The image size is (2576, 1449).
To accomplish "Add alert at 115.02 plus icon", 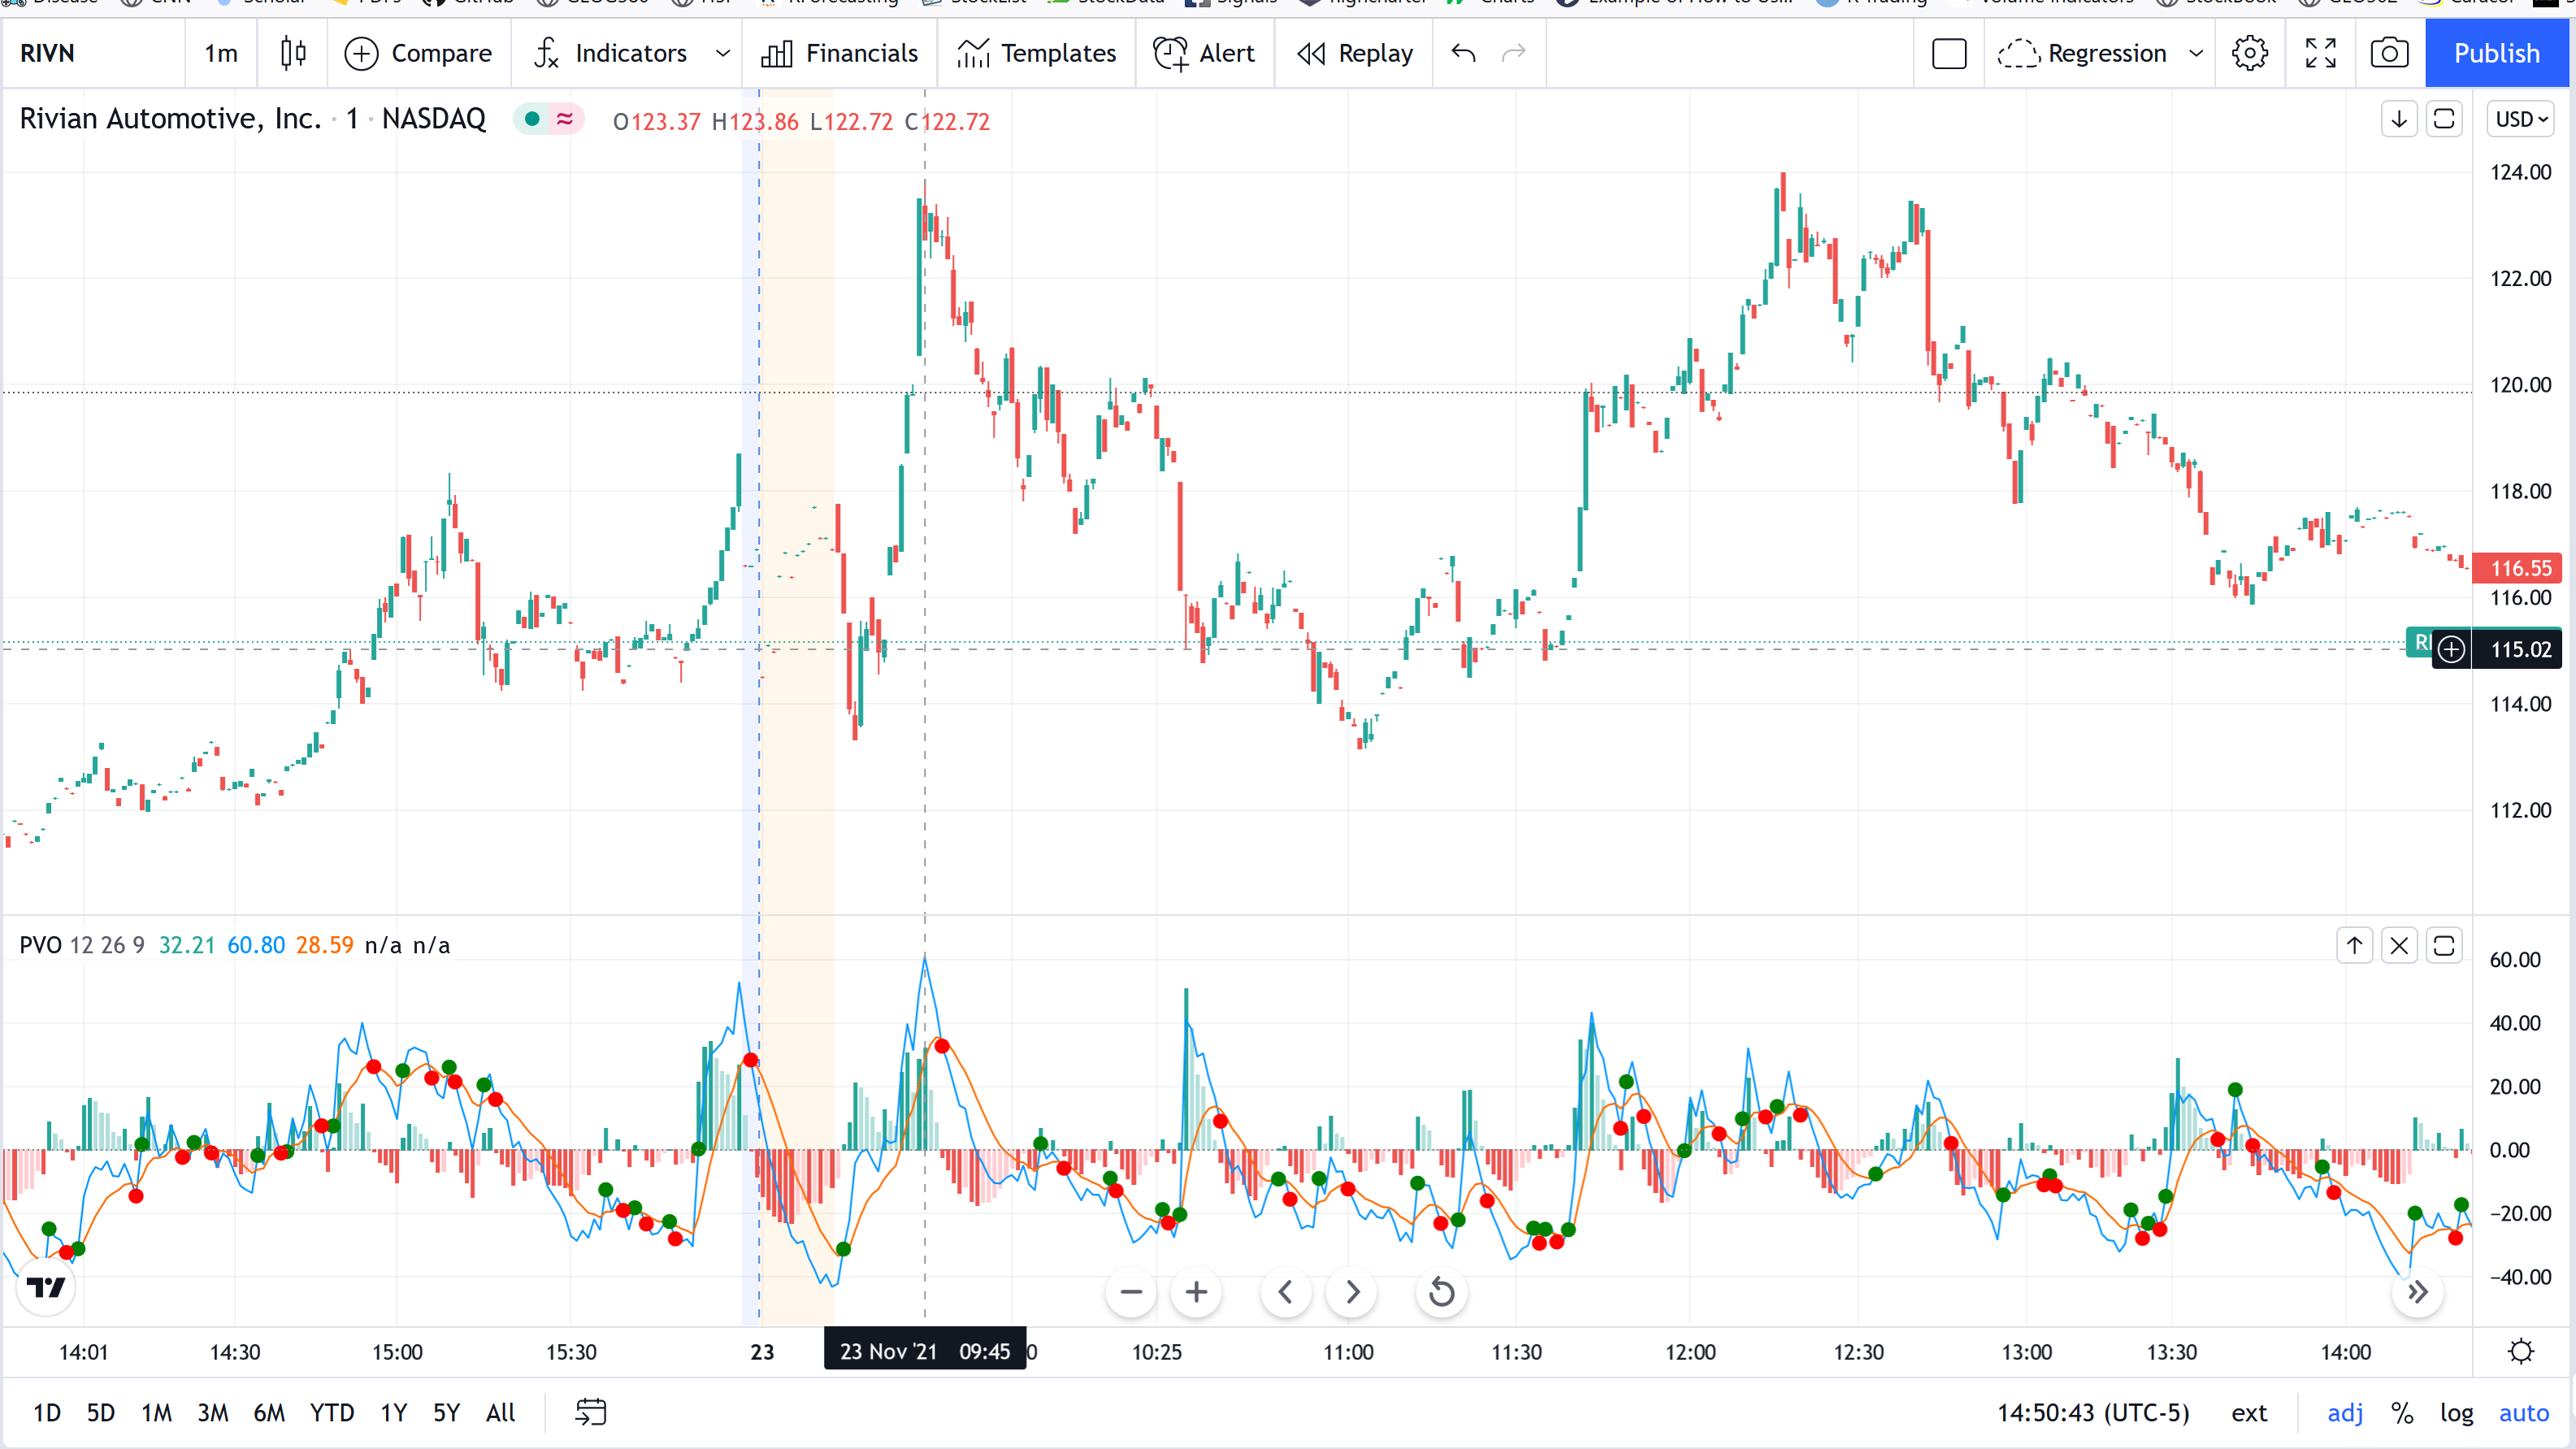I will (x=2451, y=649).
